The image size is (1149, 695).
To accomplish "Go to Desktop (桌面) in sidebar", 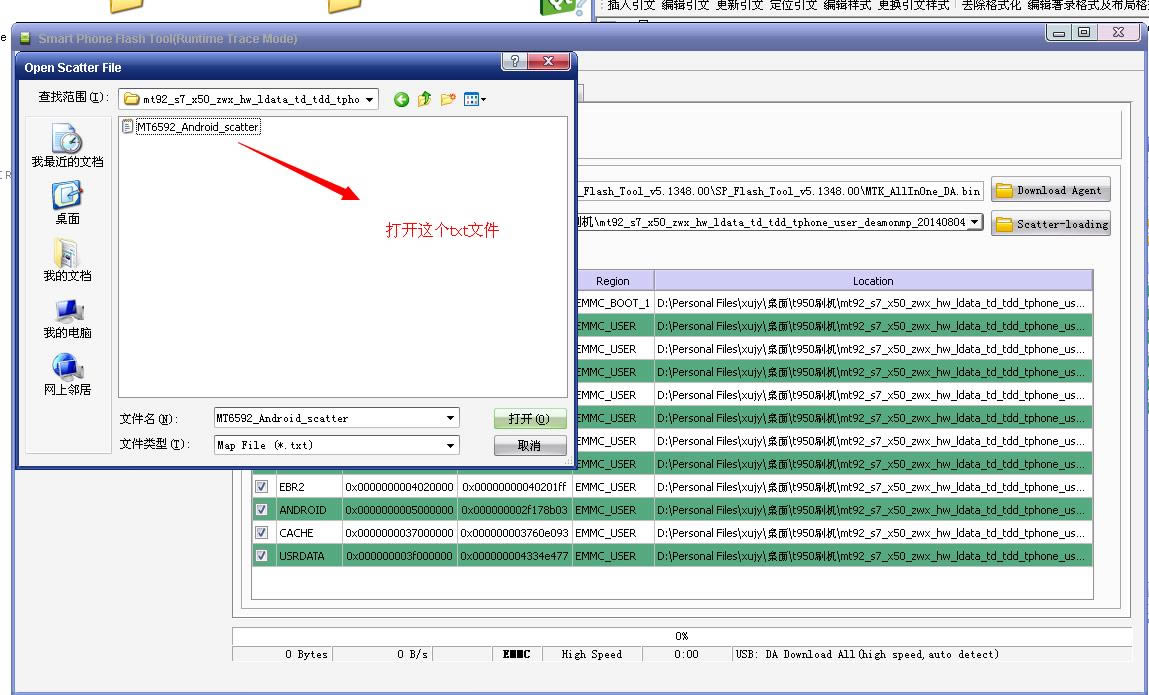I will click(67, 202).
